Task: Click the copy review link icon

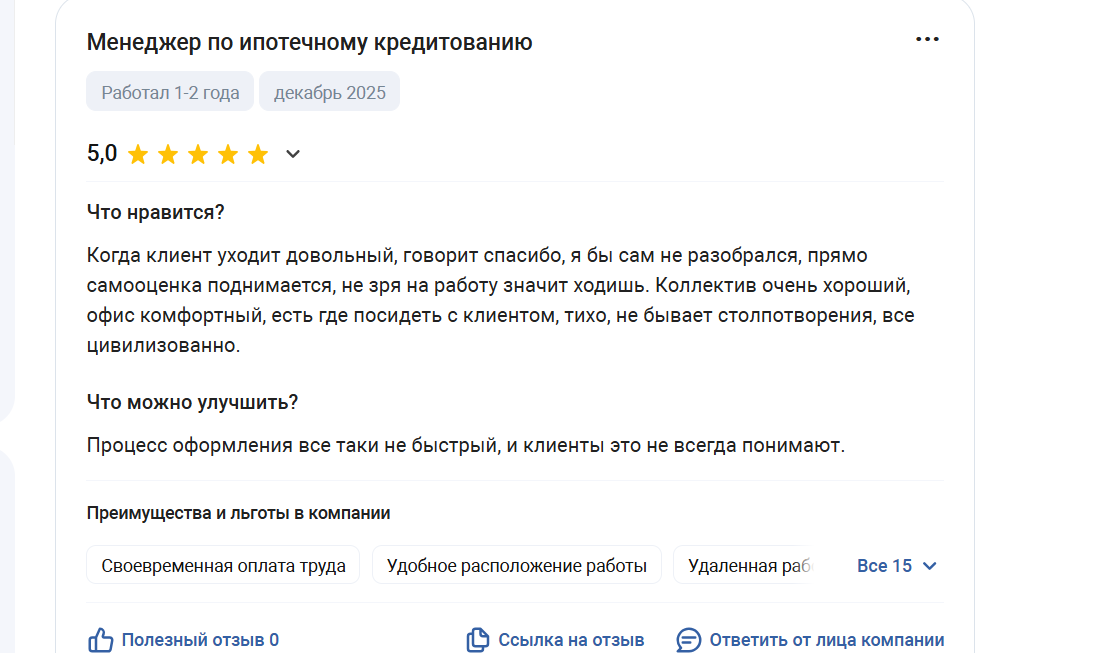Action: pyautogui.click(x=478, y=640)
